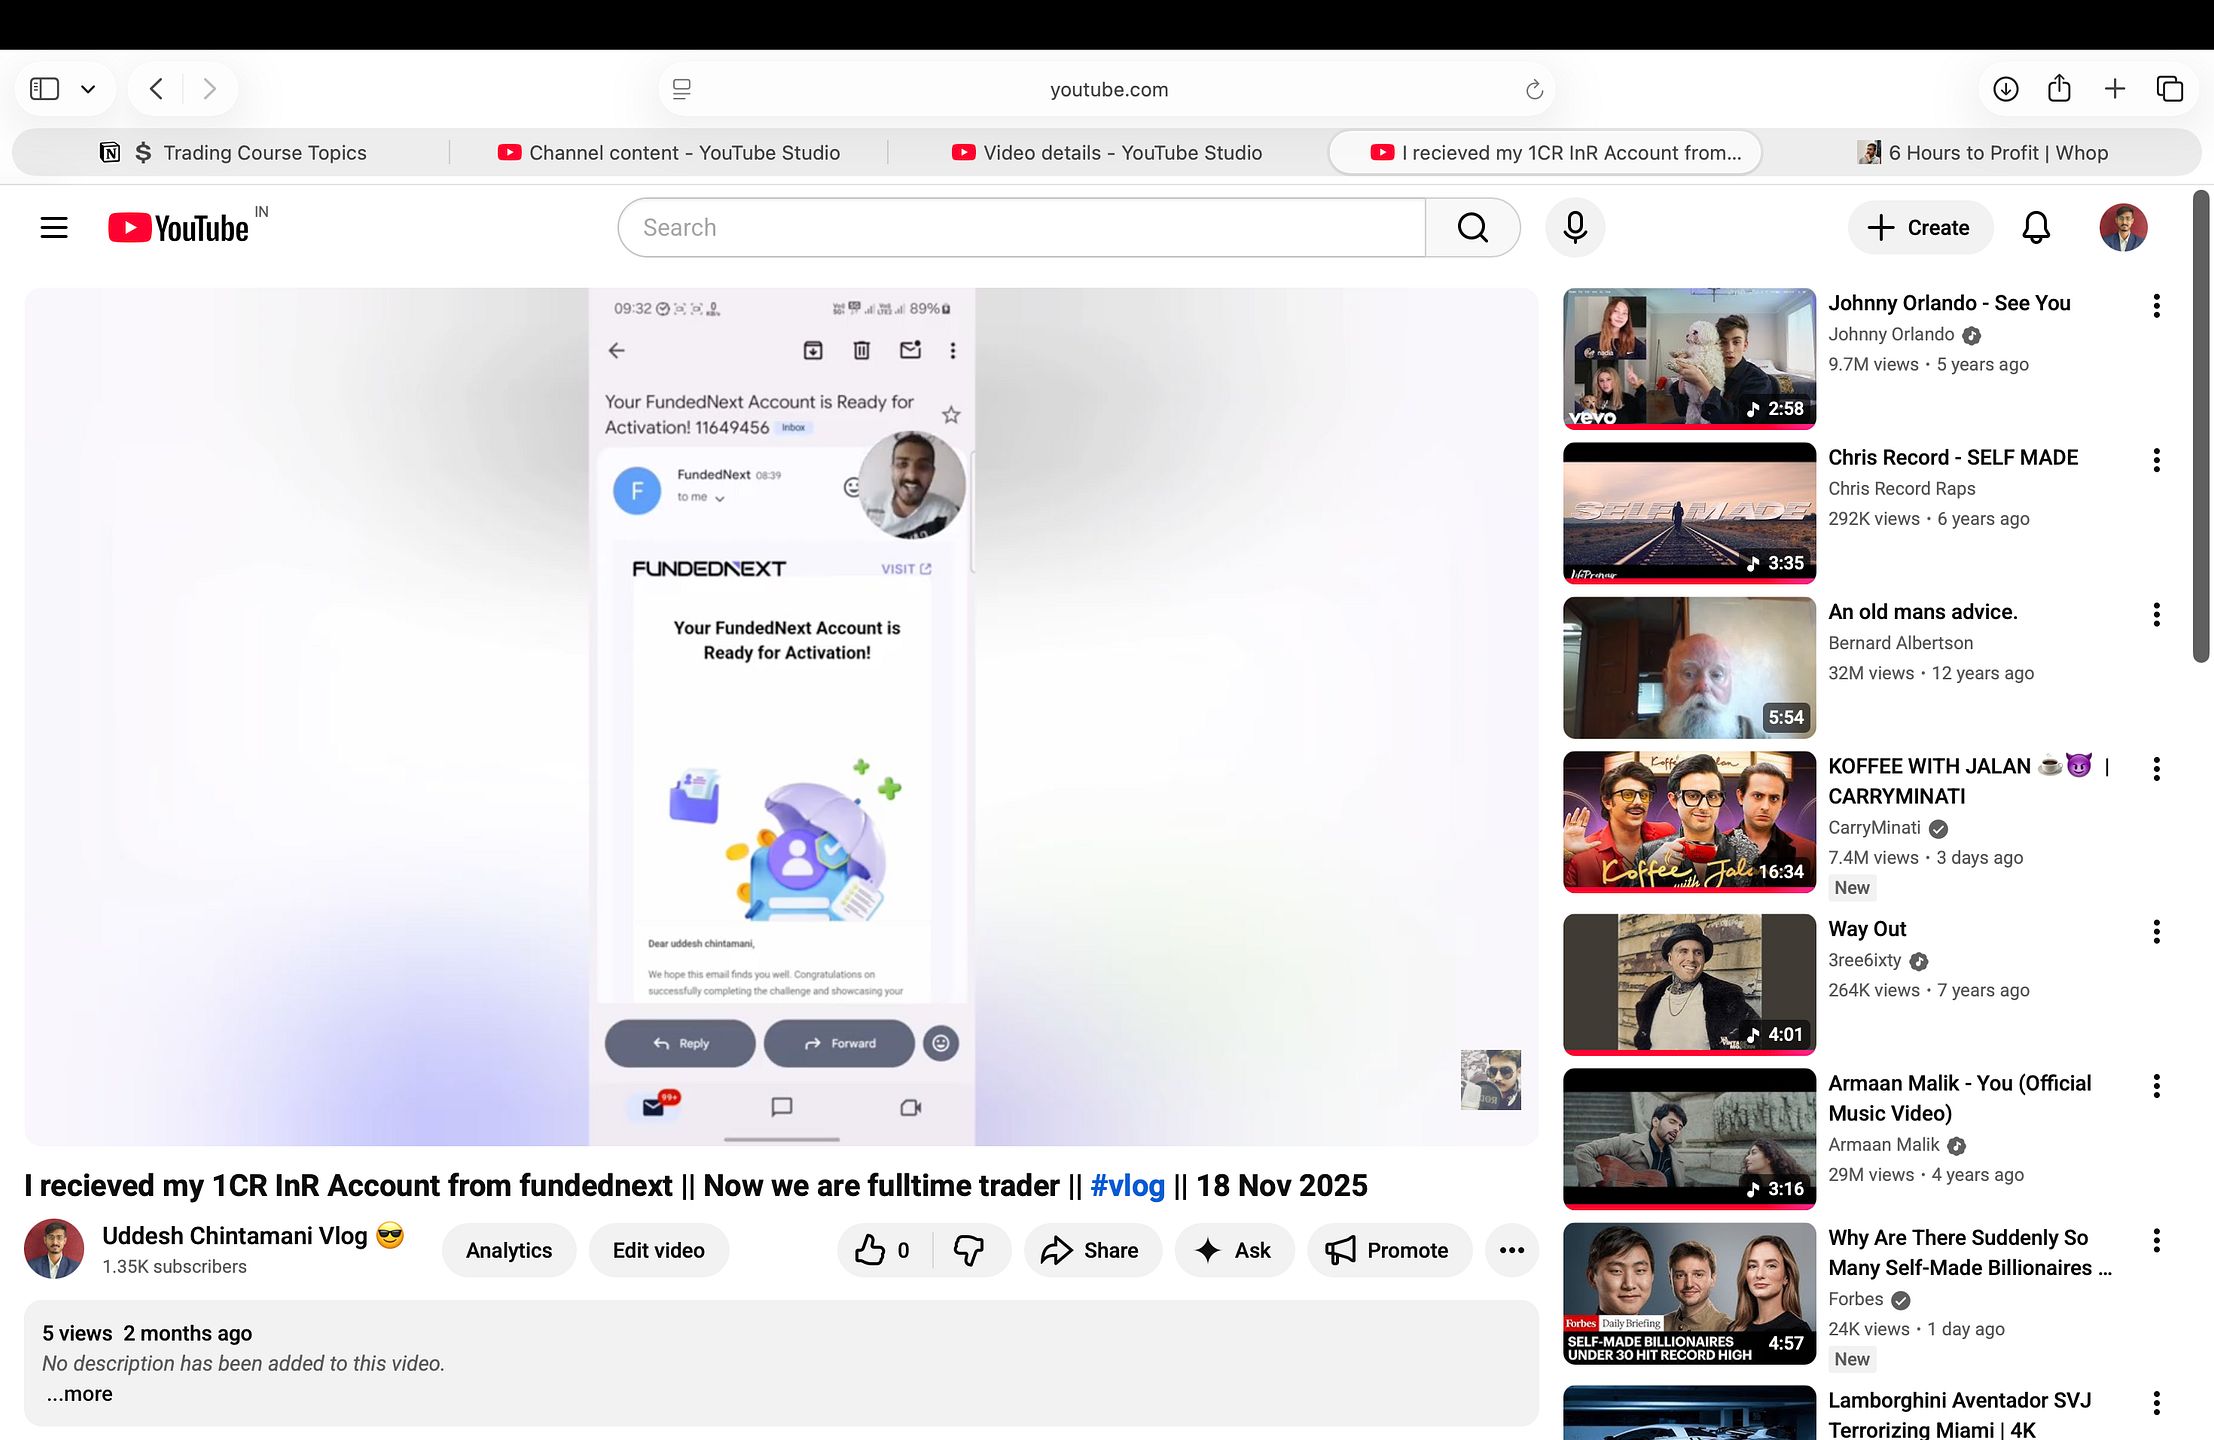
Task: Reload the page in address bar
Action: [1534, 90]
